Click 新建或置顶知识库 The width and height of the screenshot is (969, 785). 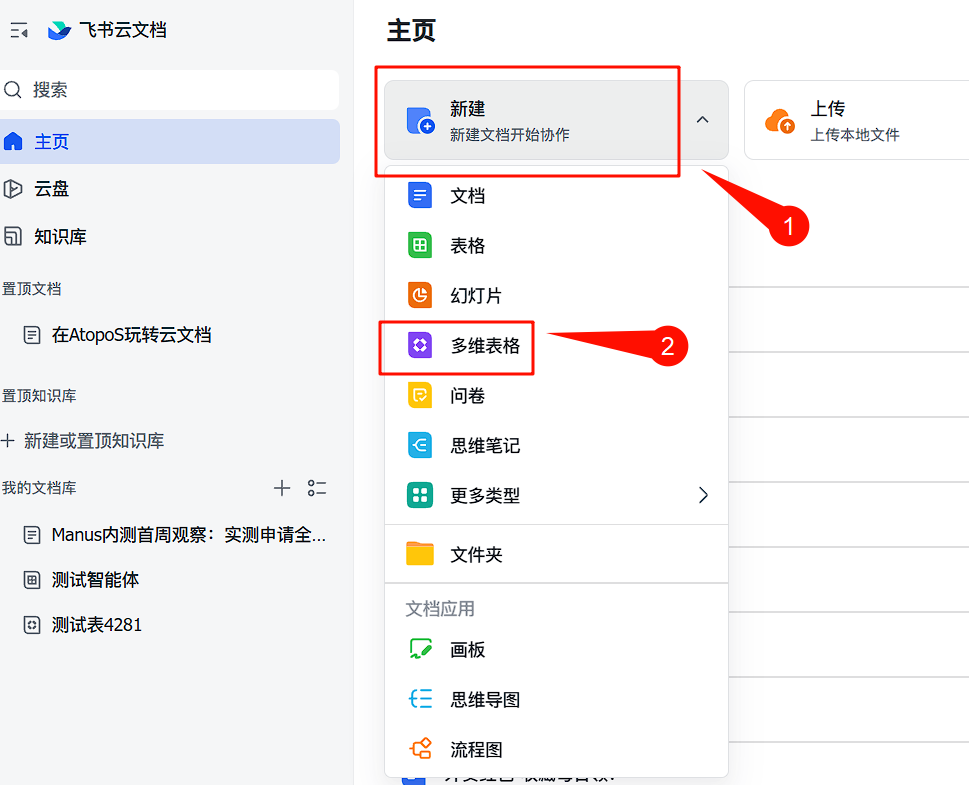[x=94, y=441]
